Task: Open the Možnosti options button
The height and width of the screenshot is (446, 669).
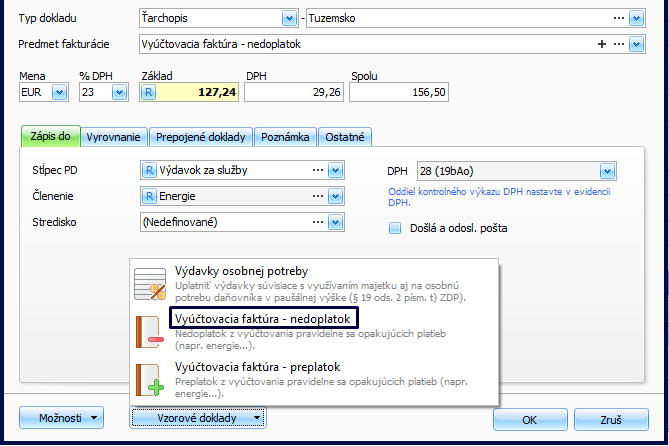Action: pyautogui.click(x=62, y=418)
